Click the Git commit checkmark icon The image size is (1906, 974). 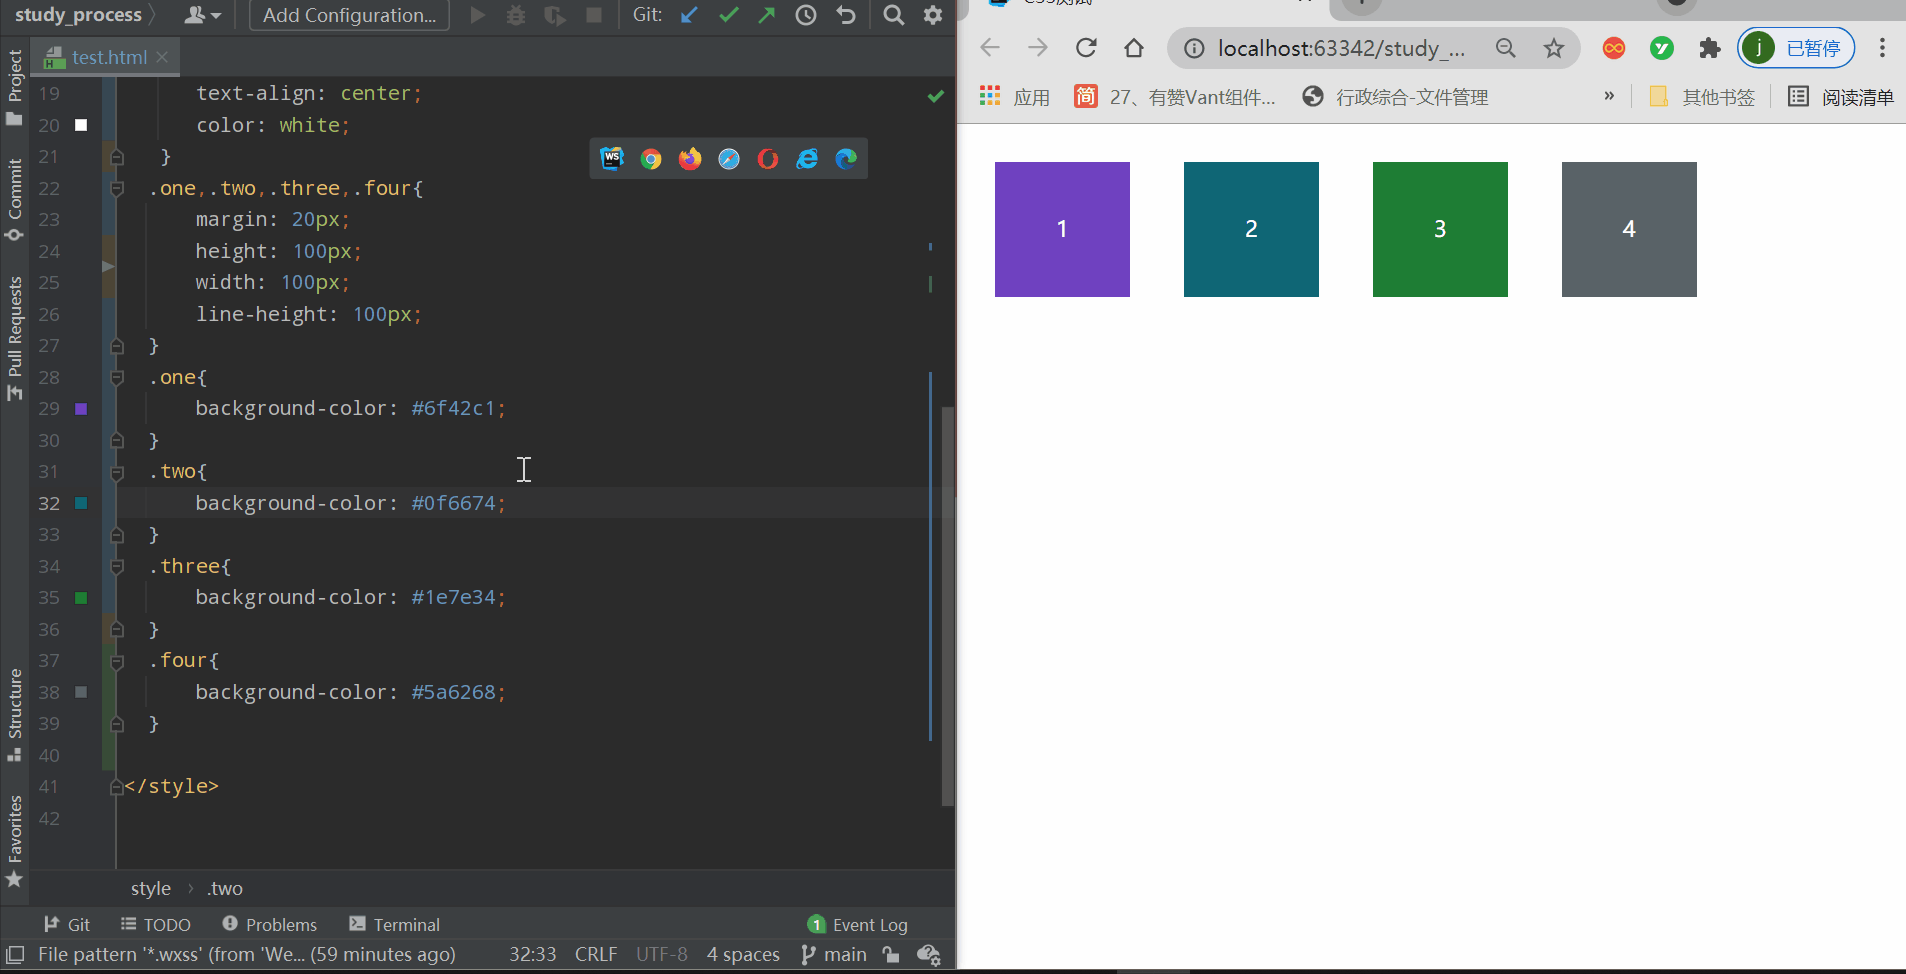[x=729, y=15]
